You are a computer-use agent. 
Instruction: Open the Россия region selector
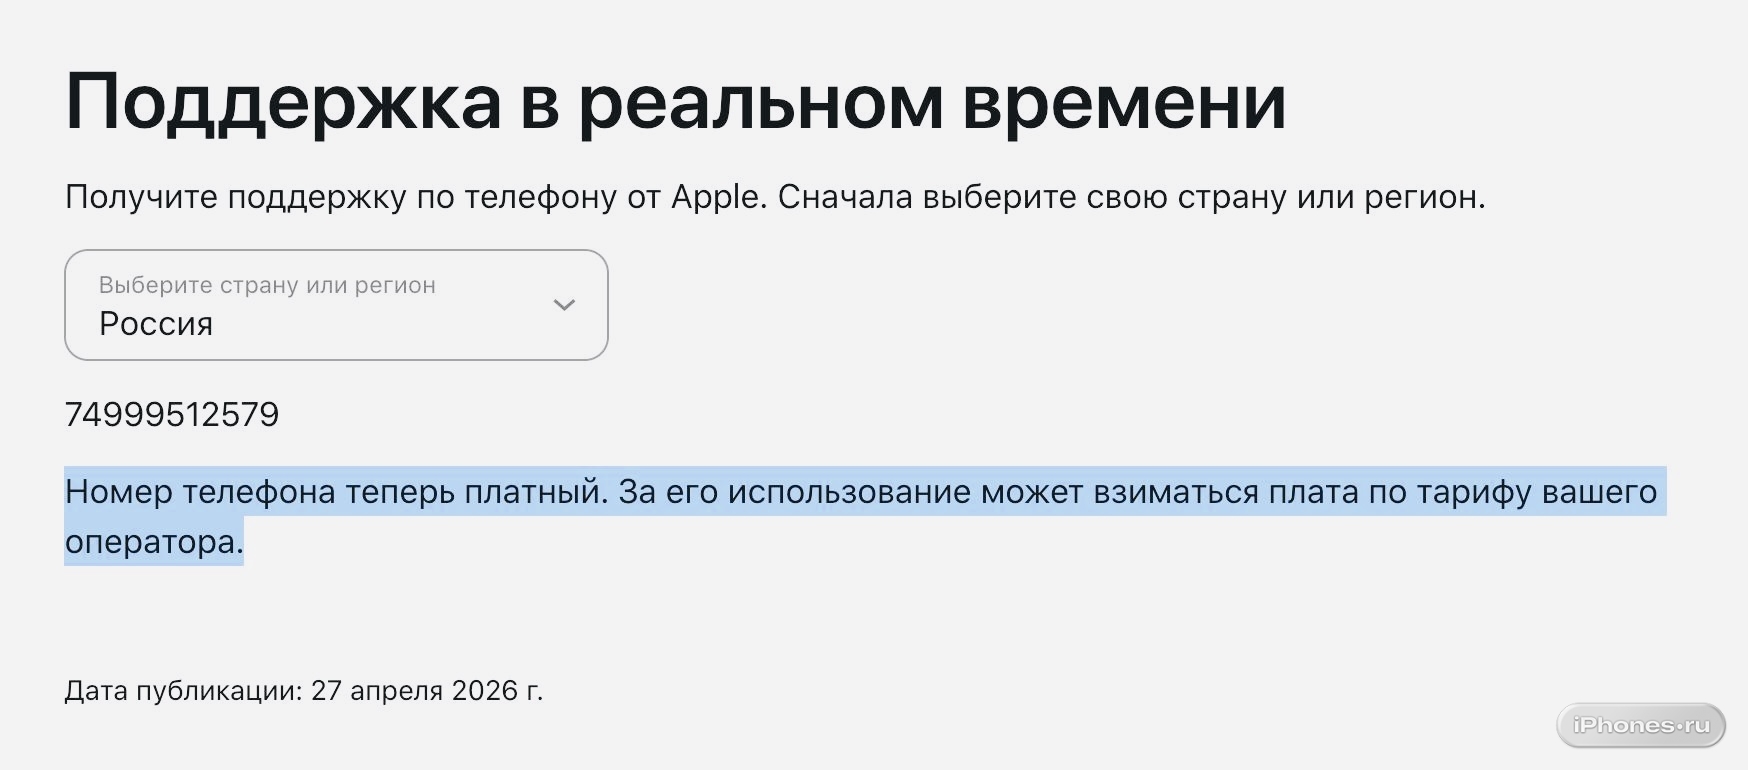click(x=336, y=305)
